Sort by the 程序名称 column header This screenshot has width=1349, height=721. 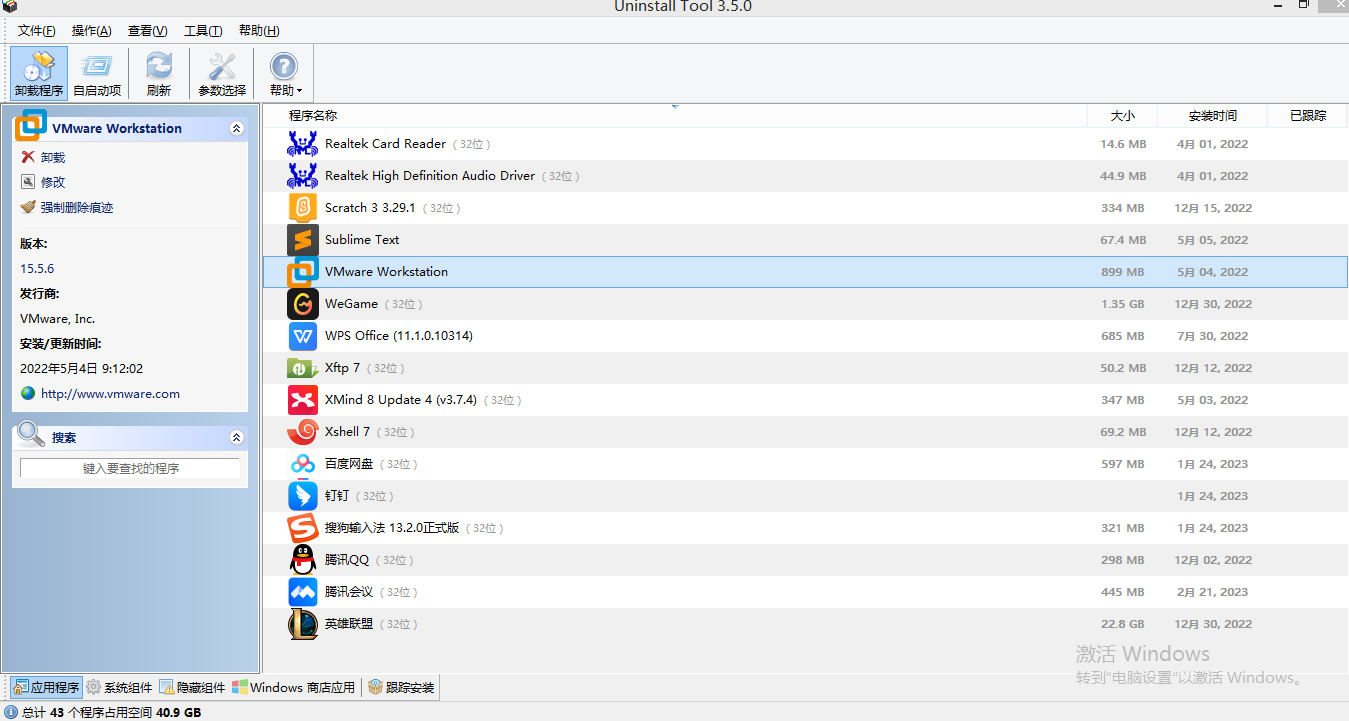click(x=675, y=116)
